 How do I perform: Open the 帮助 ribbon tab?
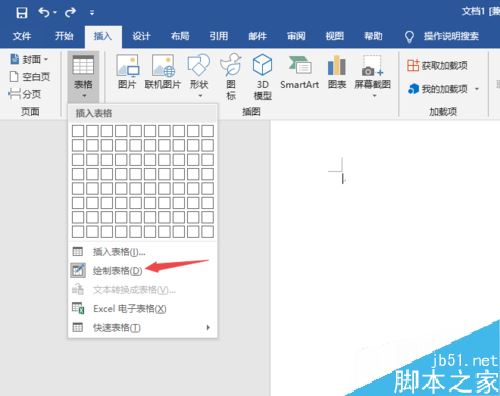(x=373, y=36)
